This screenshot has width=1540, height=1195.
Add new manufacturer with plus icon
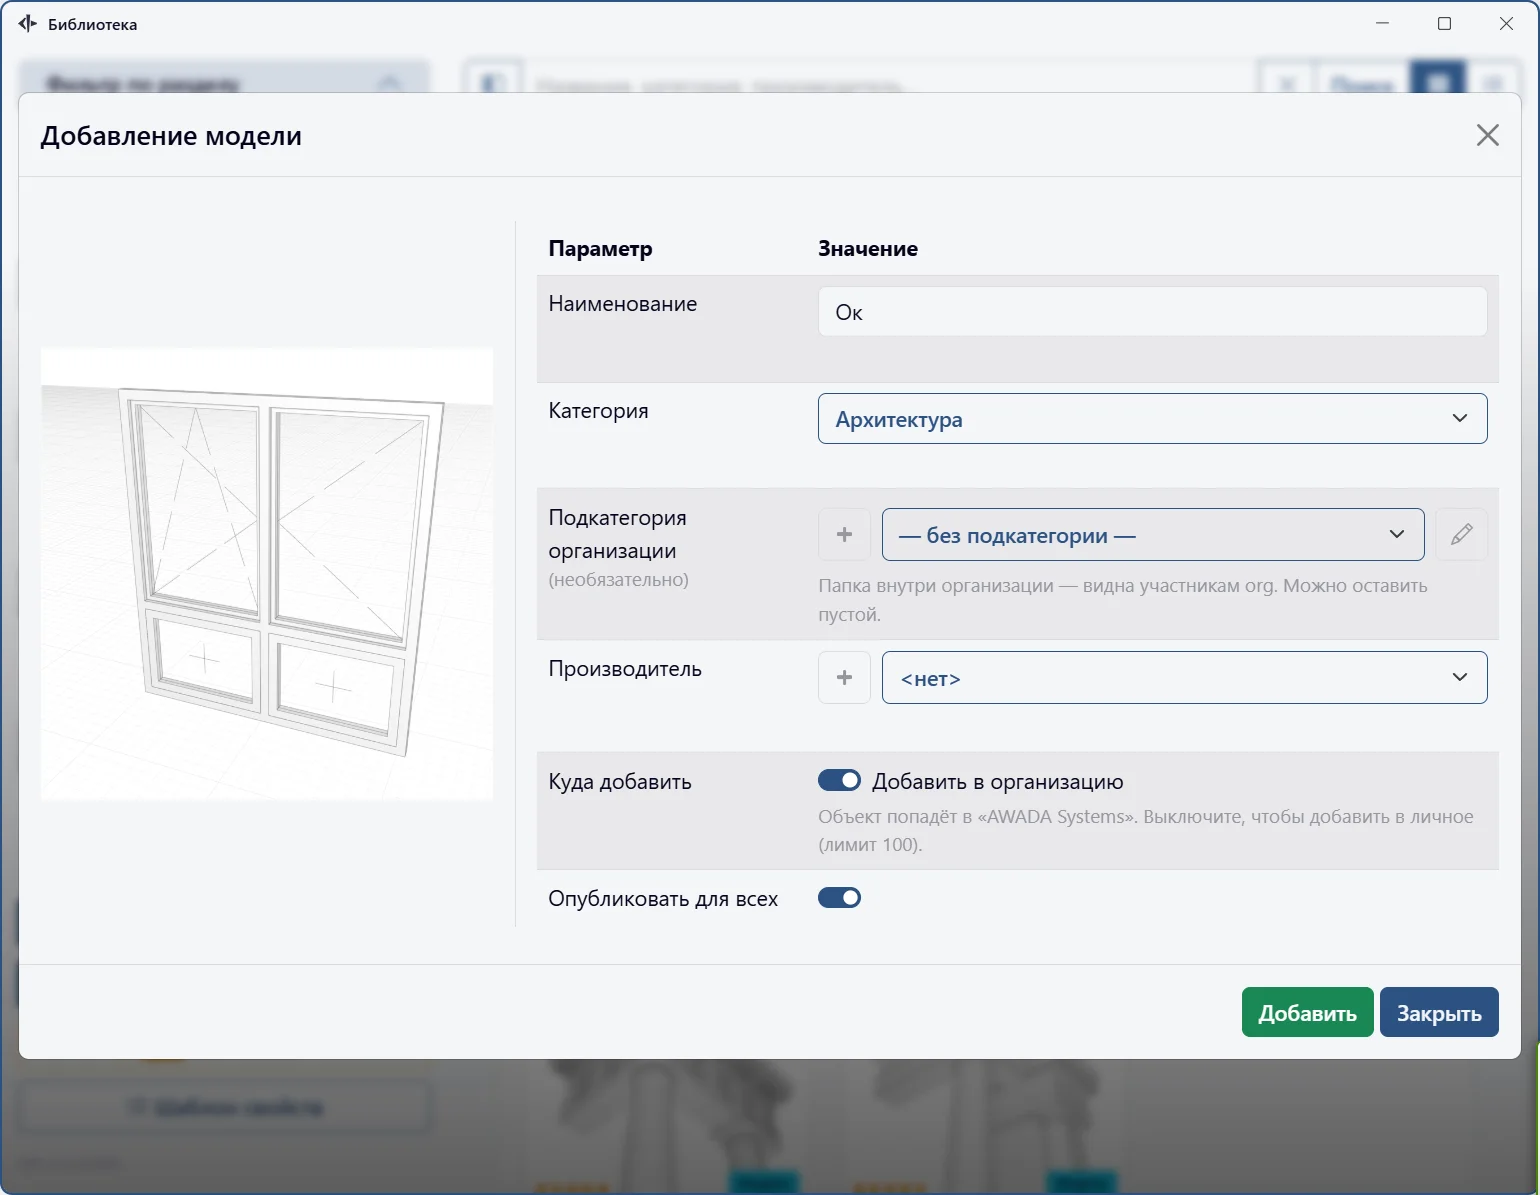click(844, 678)
